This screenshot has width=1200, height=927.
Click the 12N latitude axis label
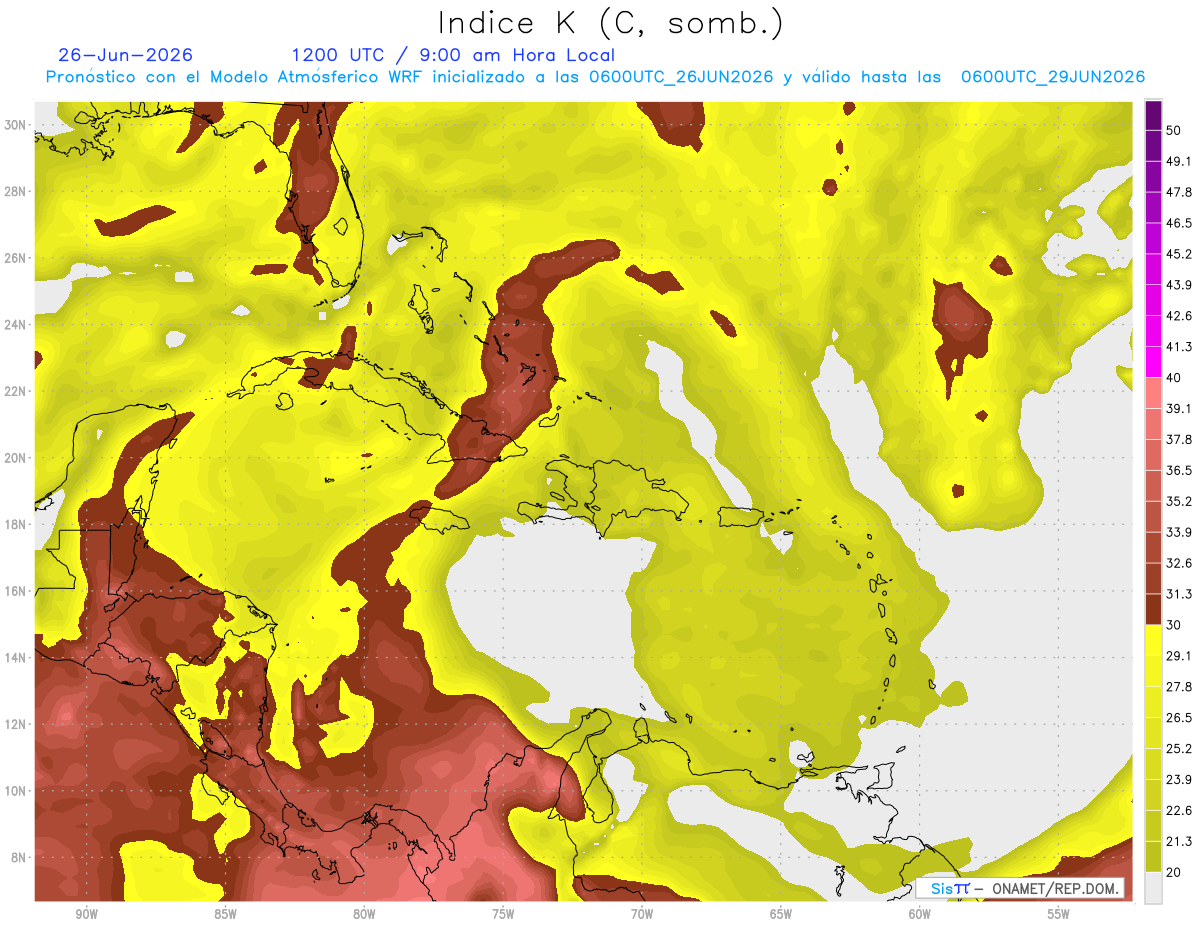pyautogui.click(x=16, y=724)
